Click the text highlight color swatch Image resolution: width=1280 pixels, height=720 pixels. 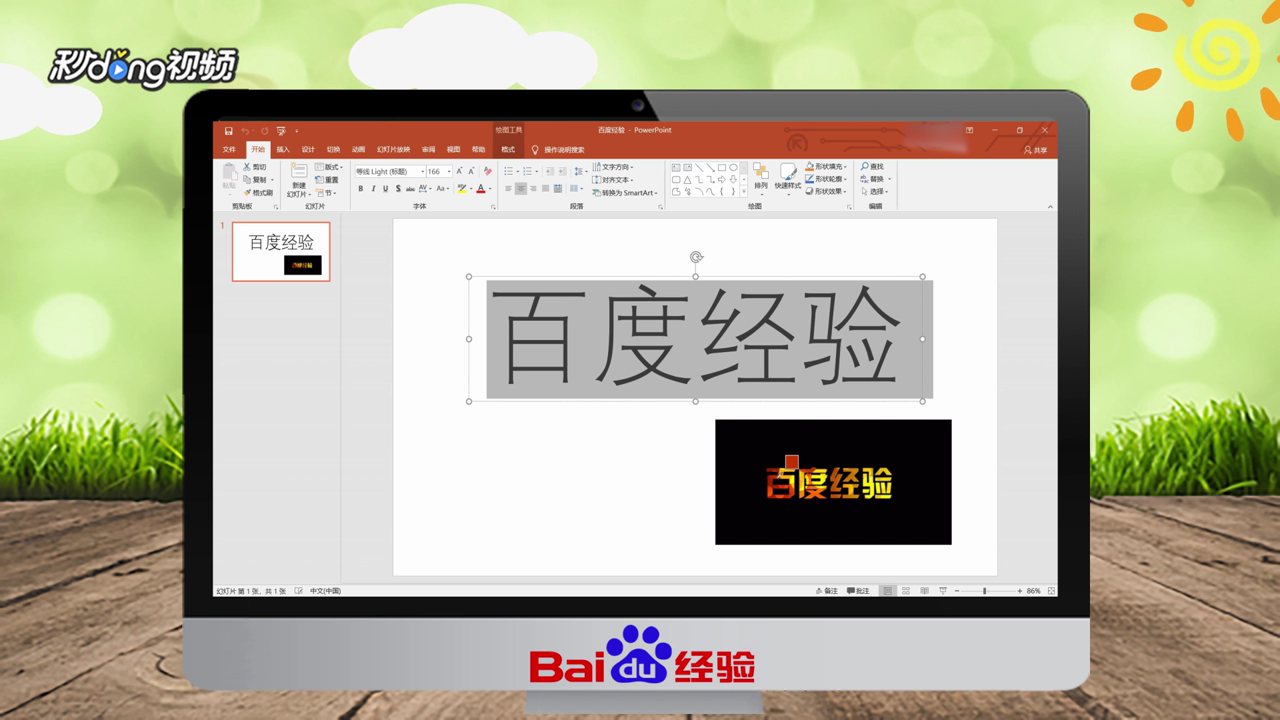[x=462, y=188]
